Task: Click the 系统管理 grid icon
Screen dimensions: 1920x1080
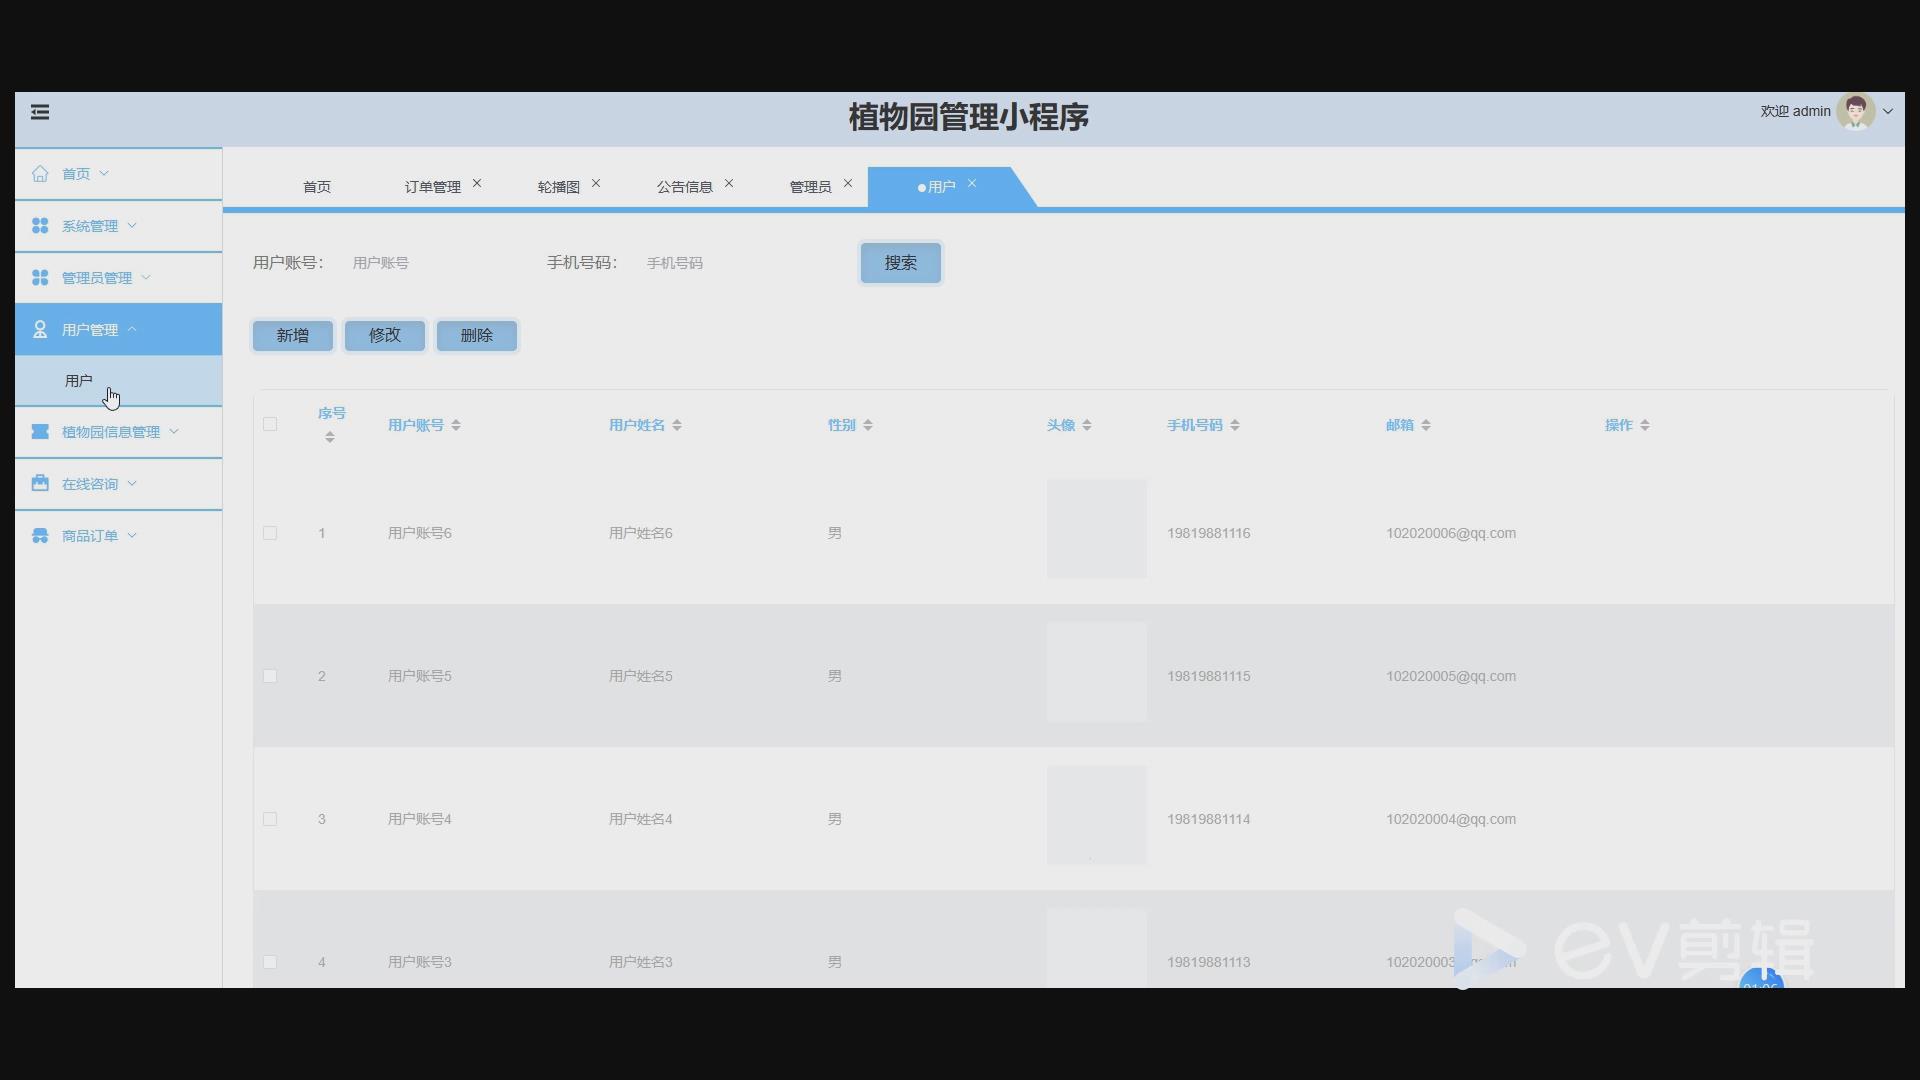Action: tap(40, 226)
